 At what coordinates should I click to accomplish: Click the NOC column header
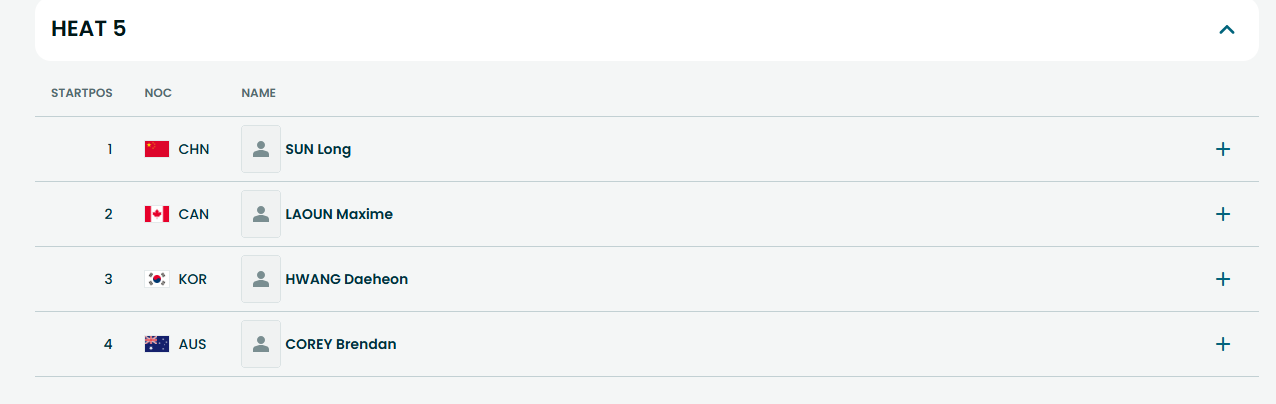(158, 93)
